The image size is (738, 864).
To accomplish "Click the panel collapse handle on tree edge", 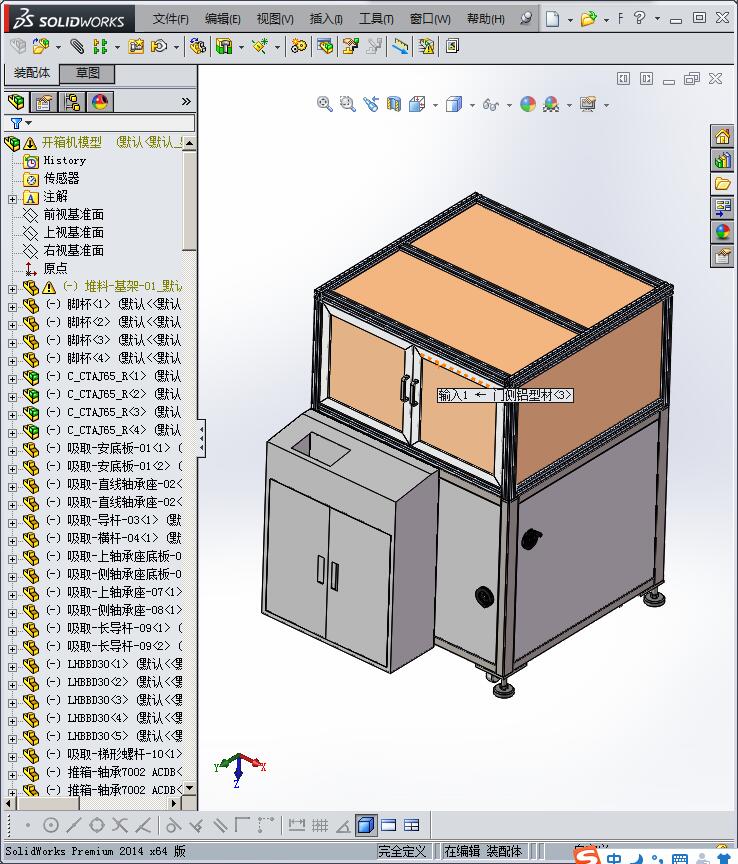I will 202,438.
